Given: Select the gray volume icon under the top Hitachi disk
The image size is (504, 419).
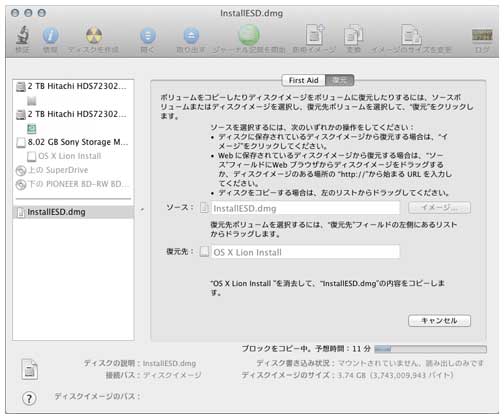Looking at the screenshot, I should pos(32,100).
